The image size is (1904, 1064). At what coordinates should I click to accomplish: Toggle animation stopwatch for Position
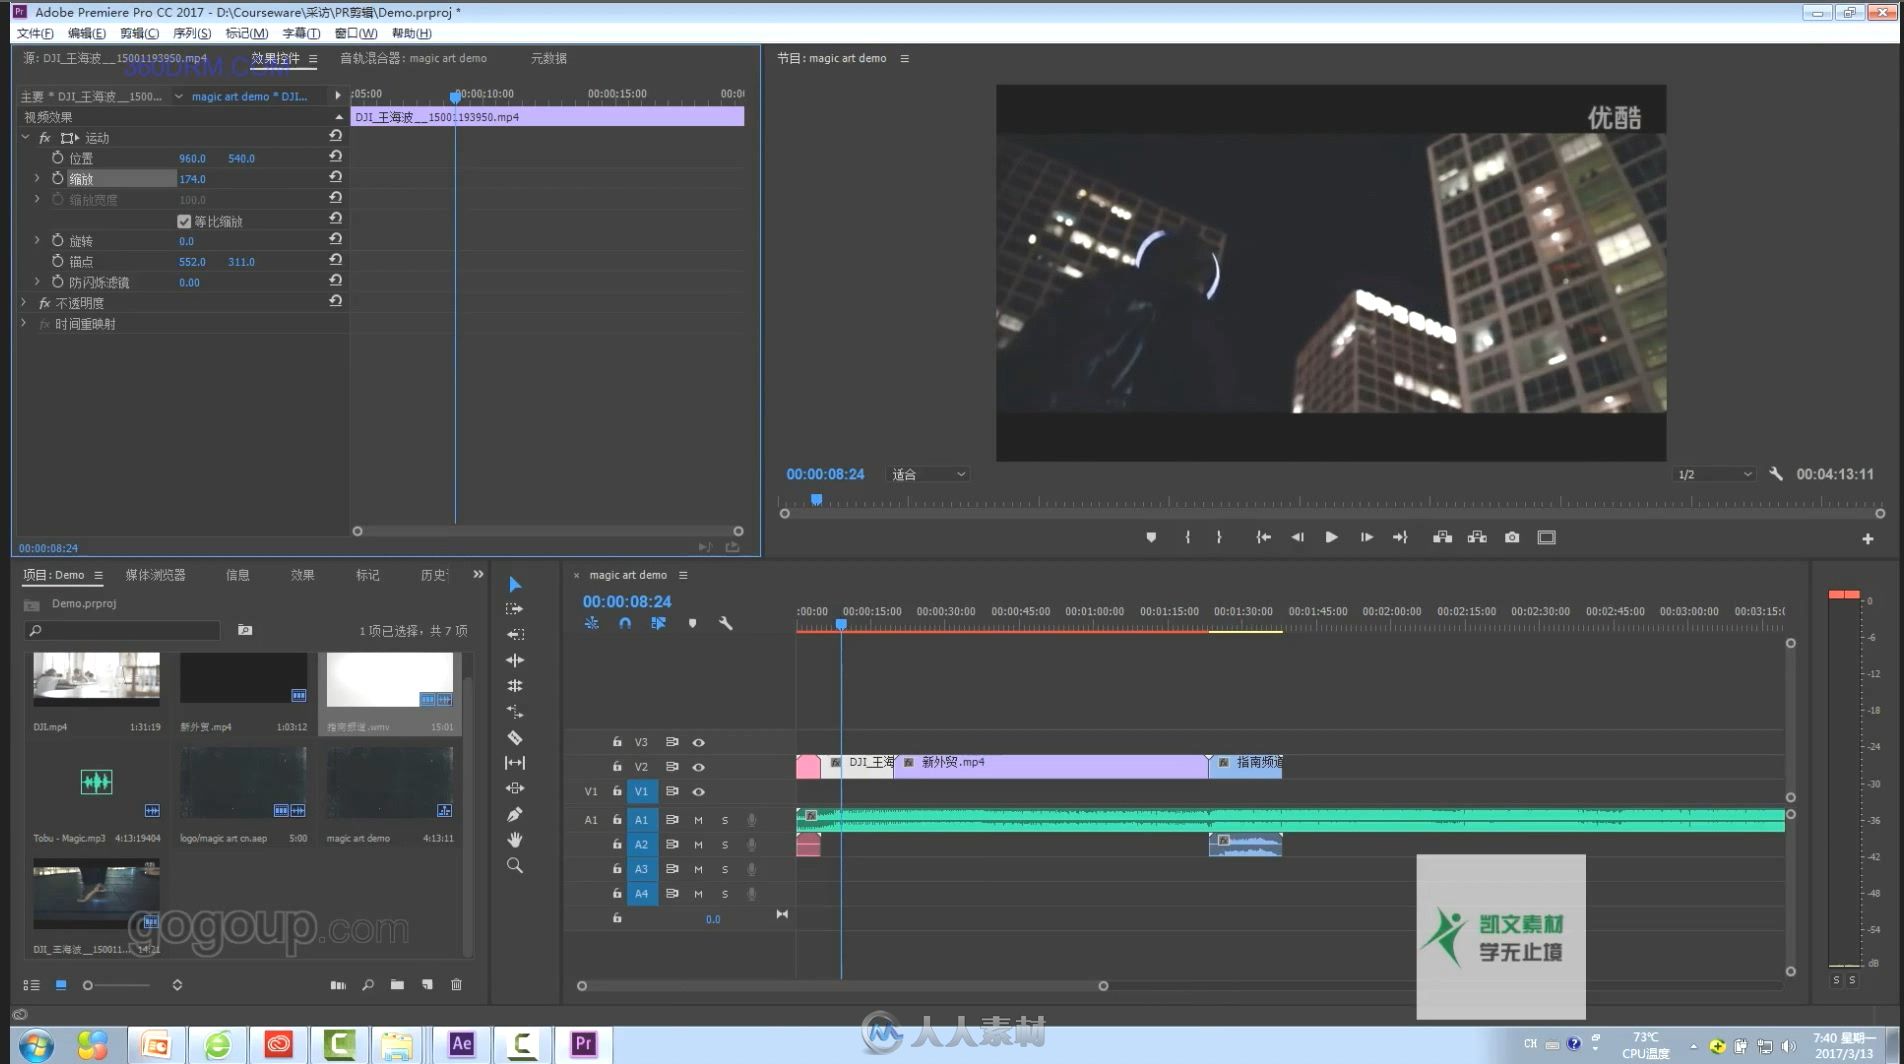(57, 158)
